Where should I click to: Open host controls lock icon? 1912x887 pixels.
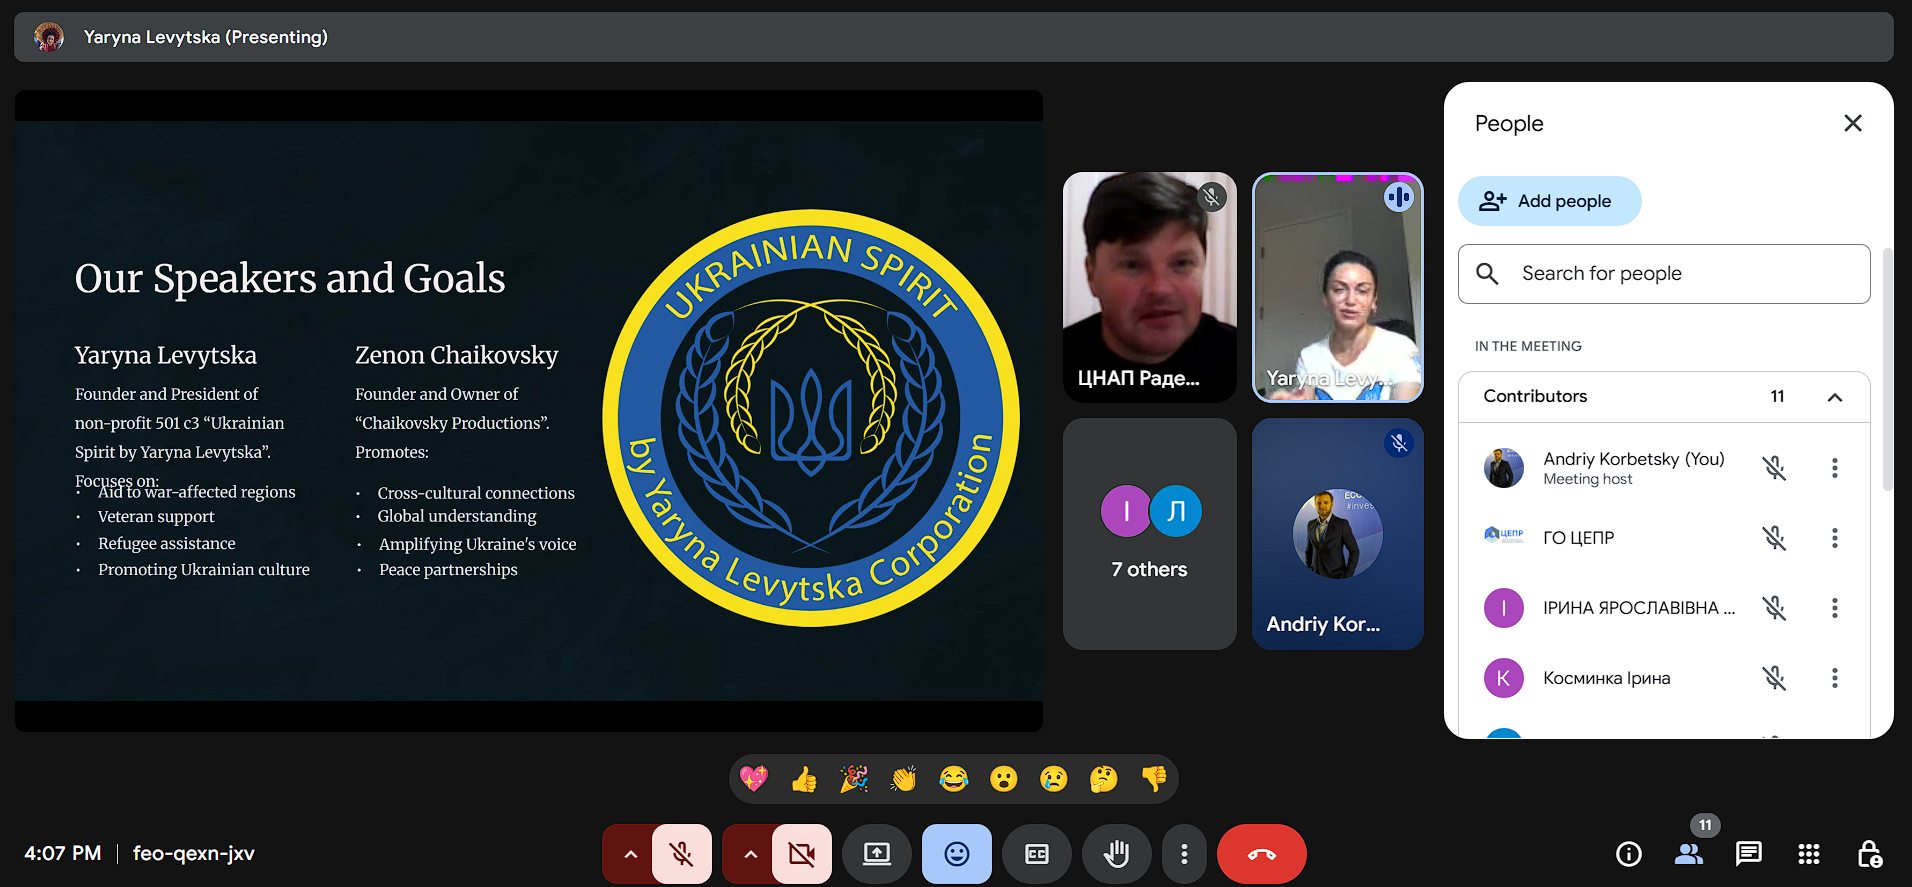[1869, 853]
